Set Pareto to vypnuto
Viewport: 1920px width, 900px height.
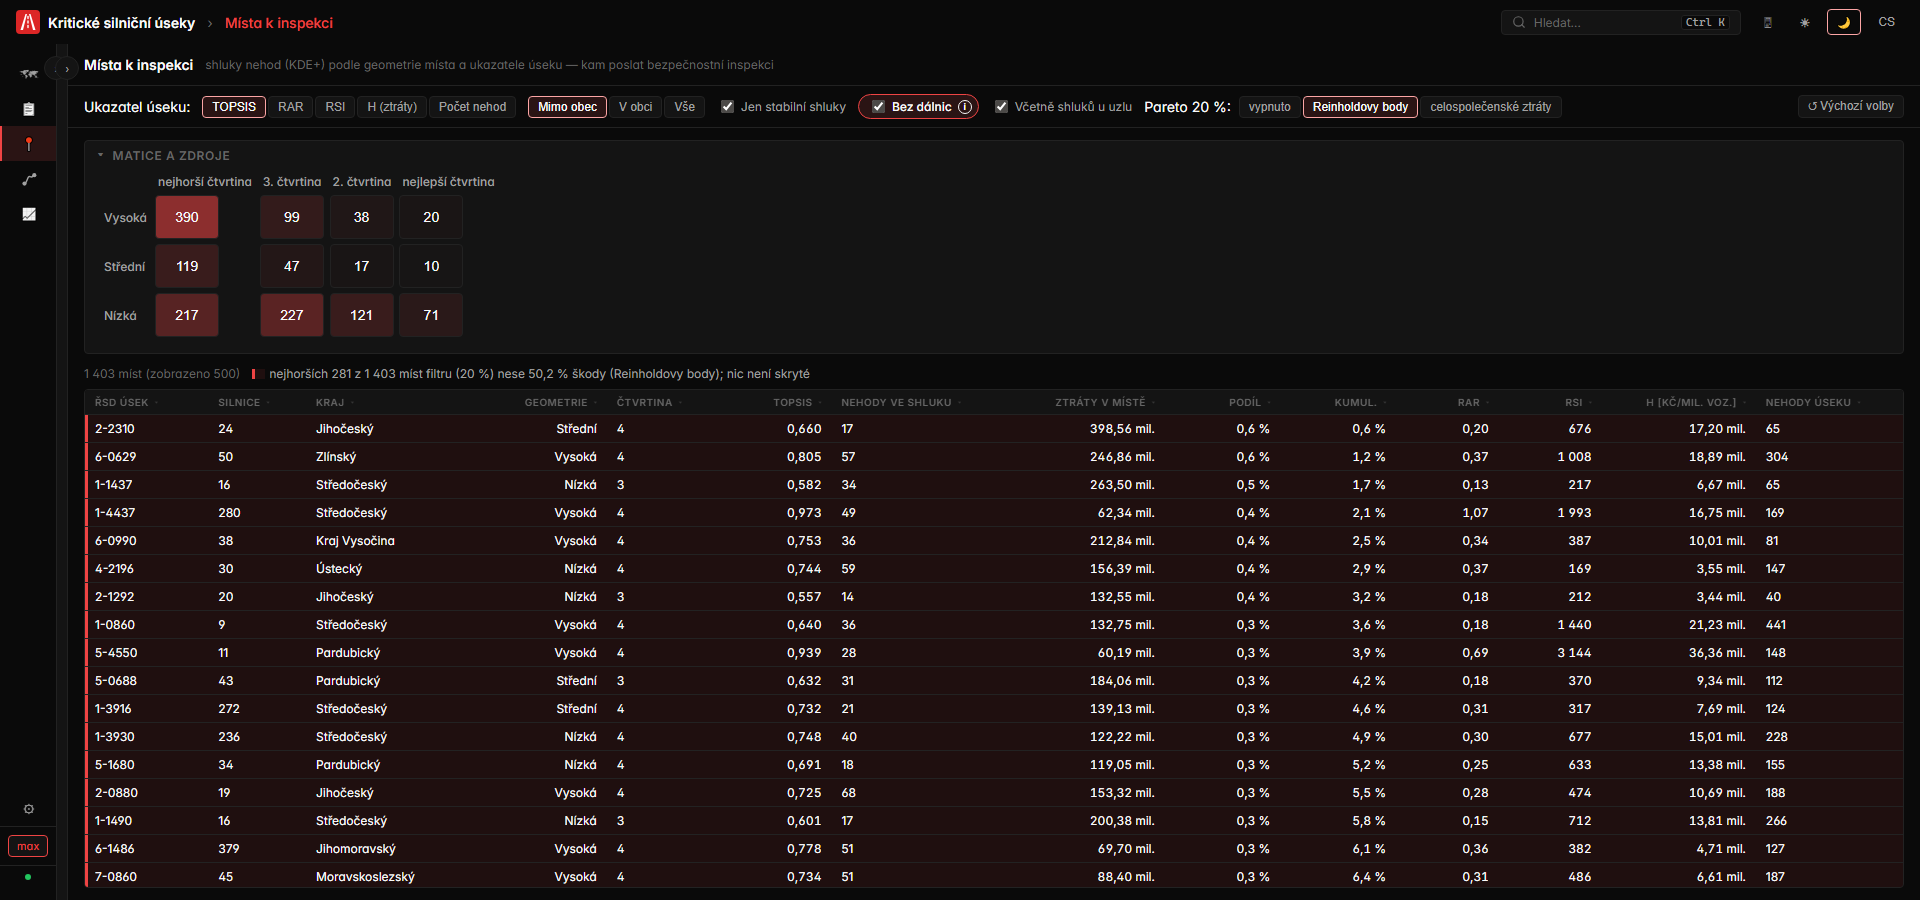tap(1269, 107)
